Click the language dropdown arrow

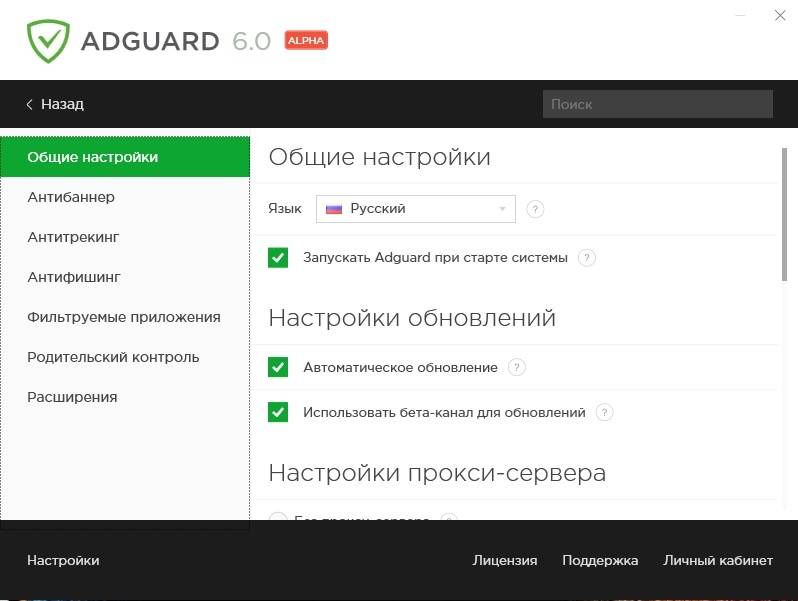(x=502, y=209)
